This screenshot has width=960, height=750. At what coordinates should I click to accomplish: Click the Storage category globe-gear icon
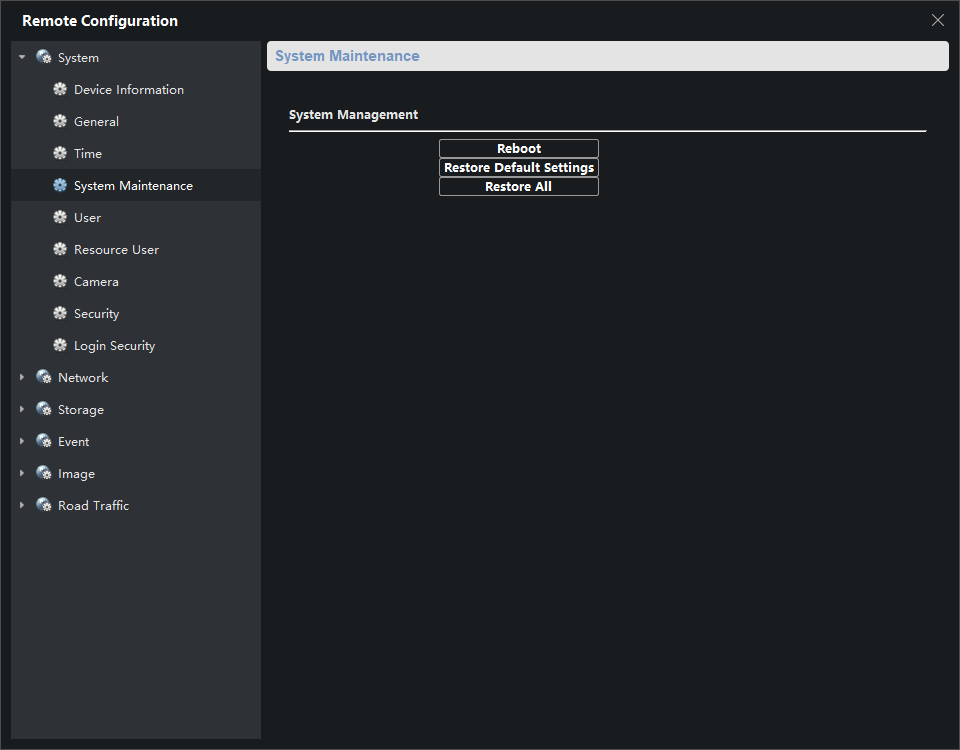click(x=44, y=410)
